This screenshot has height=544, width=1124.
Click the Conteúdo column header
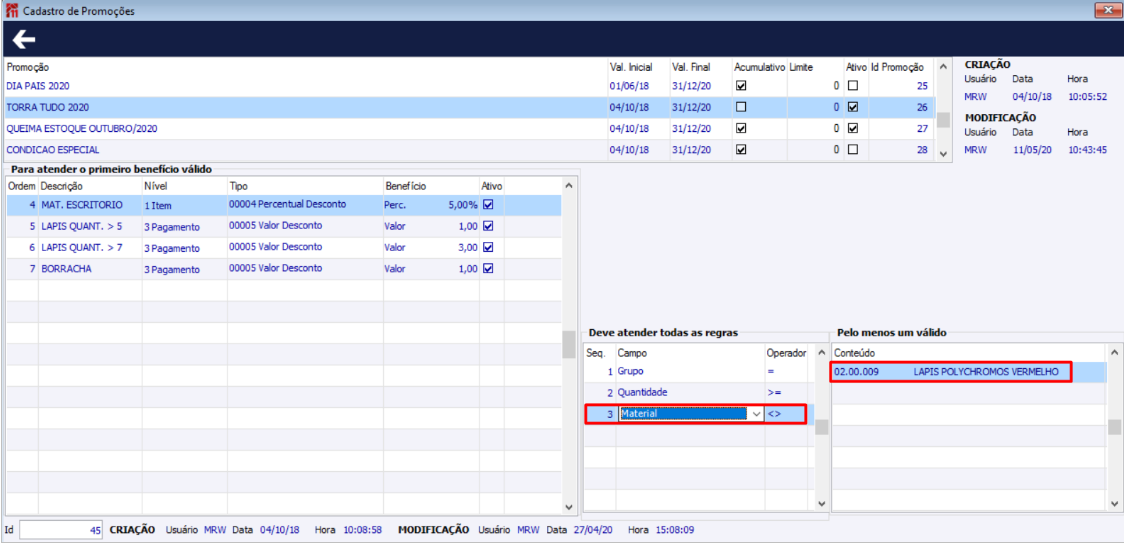pos(854,353)
